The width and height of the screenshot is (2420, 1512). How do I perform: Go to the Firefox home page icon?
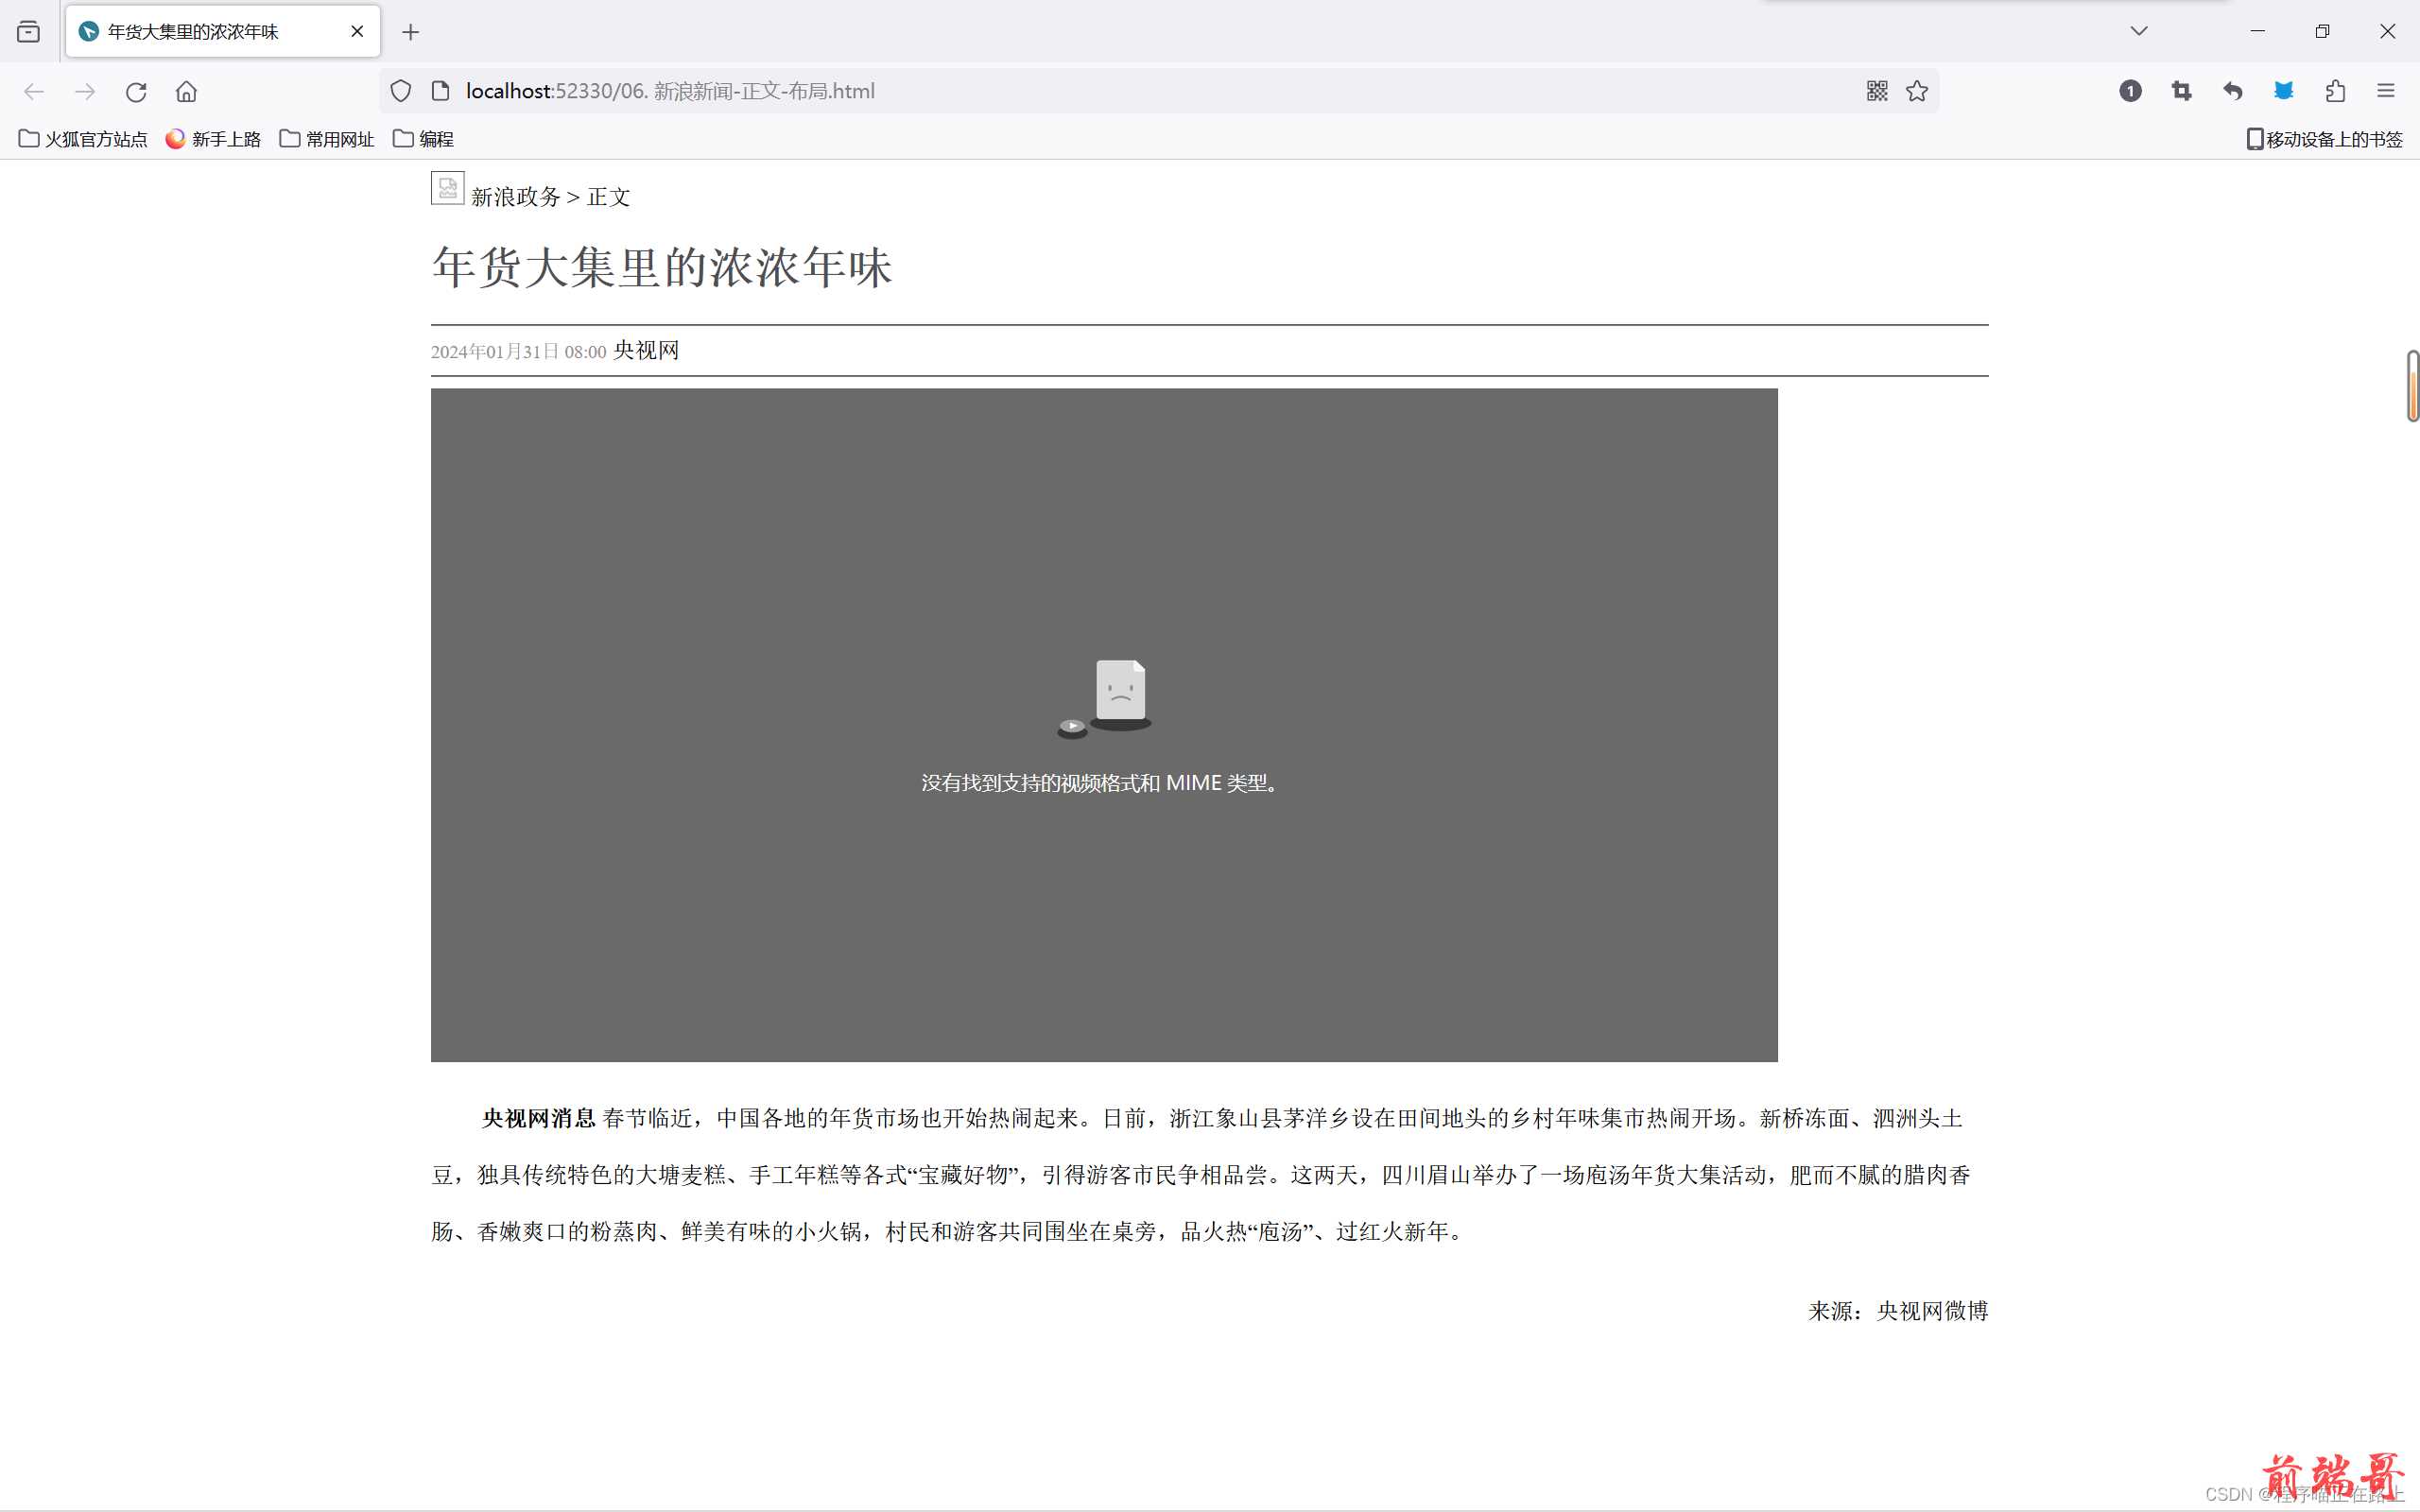186,91
